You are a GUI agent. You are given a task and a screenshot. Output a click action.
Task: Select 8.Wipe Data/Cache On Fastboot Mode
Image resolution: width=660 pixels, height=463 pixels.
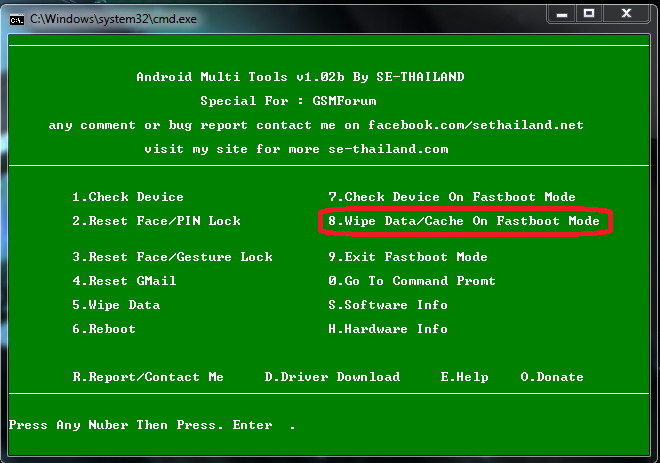(463, 221)
